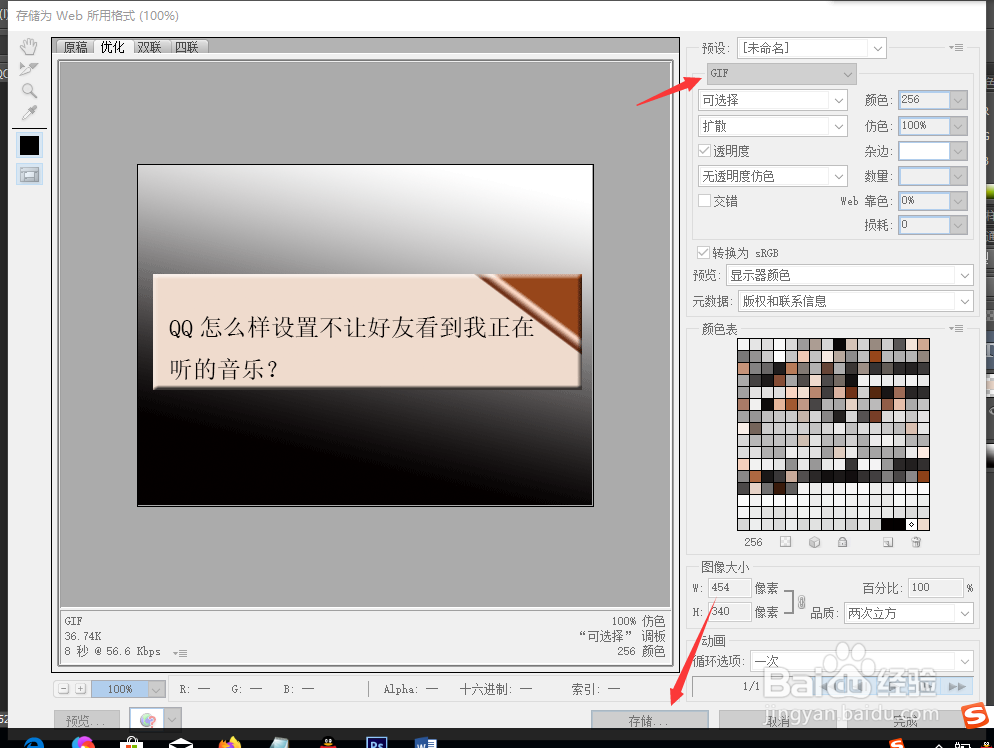The image size is (994, 748).
Task: Select the Eyedropper tool
Action: tap(29, 113)
